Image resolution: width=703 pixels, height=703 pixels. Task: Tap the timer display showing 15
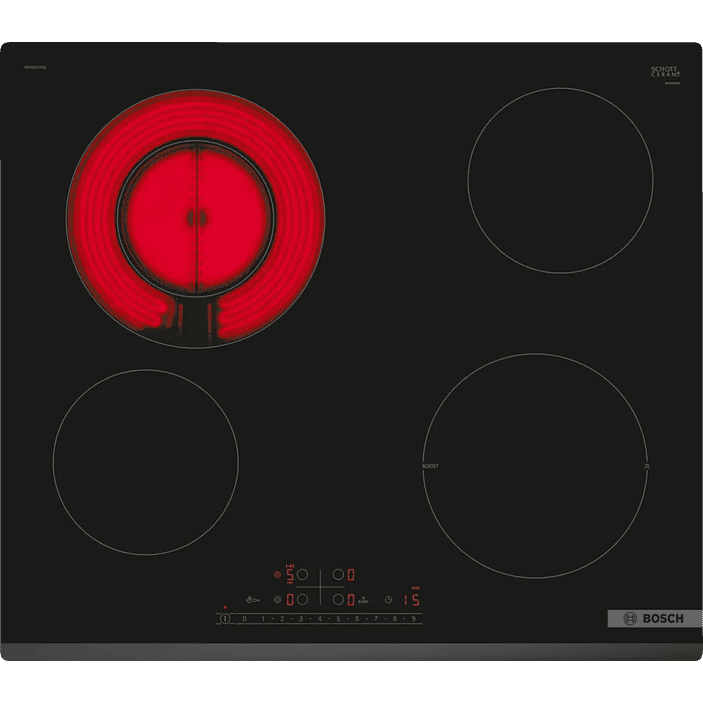[410, 599]
